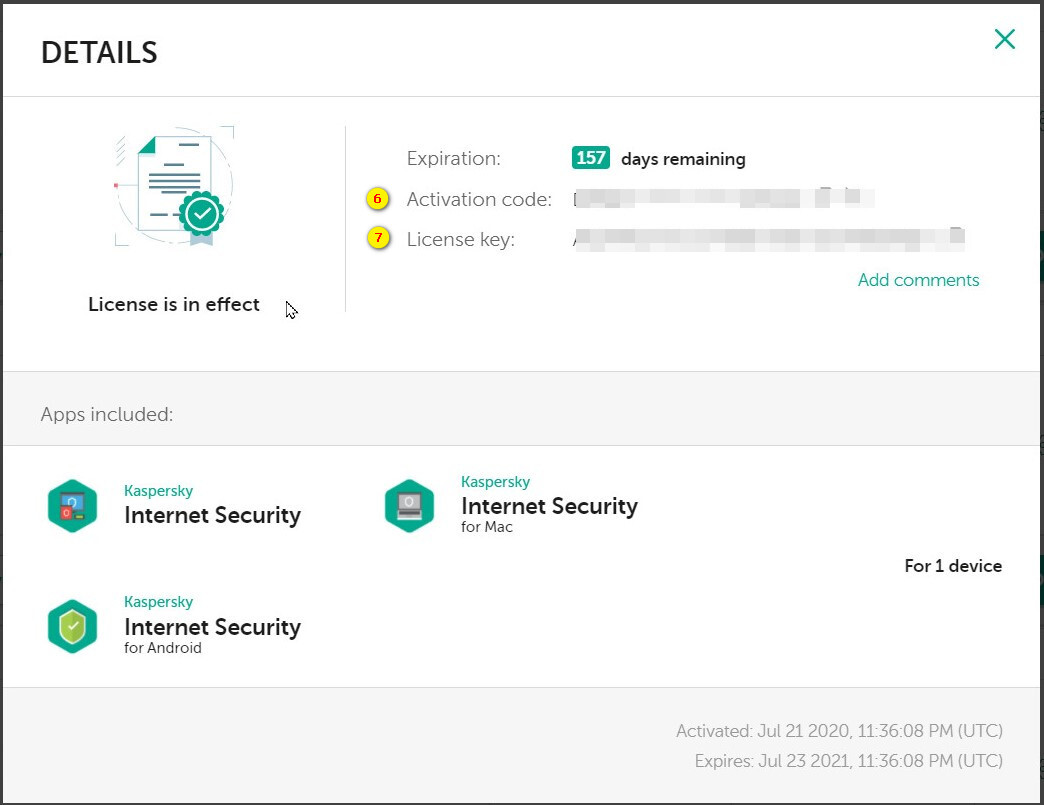Click the Internet Security for Mac title
The height and width of the screenshot is (805, 1044).
pyautogui.click(x=549, y=506)
